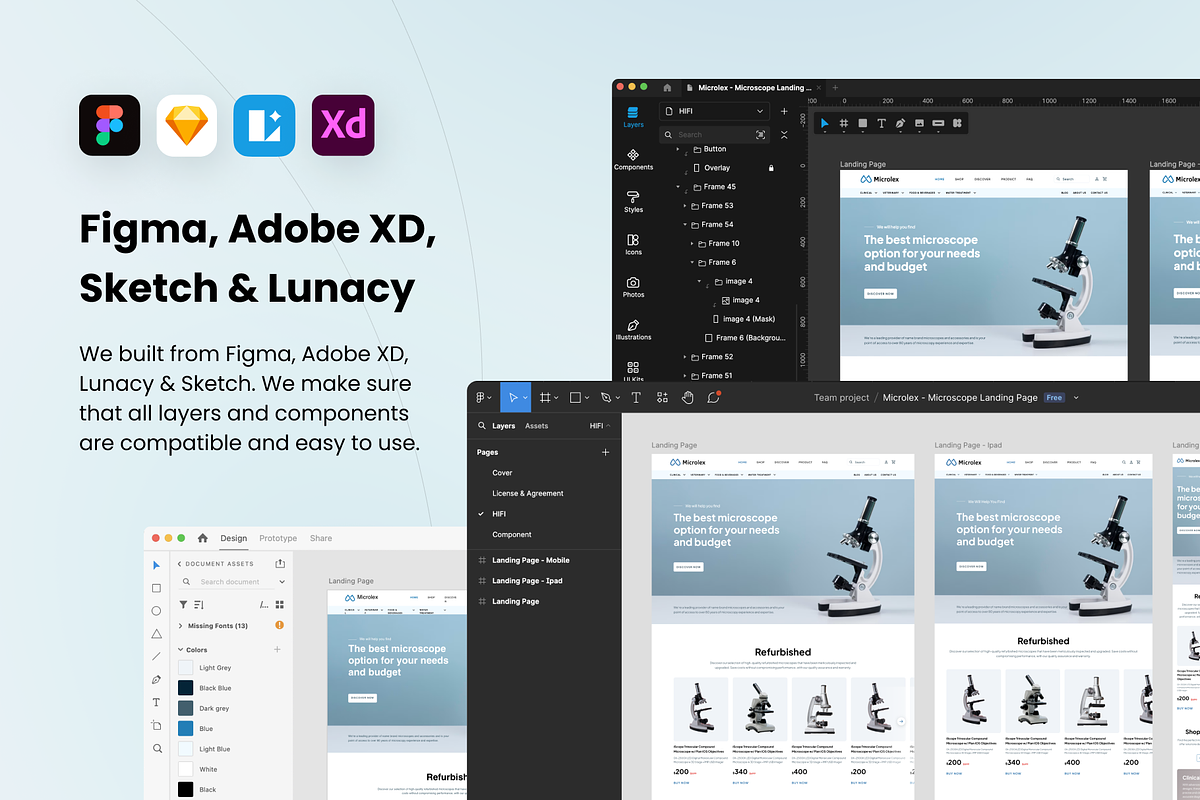Pick Blue color swatch in XD

186,728
